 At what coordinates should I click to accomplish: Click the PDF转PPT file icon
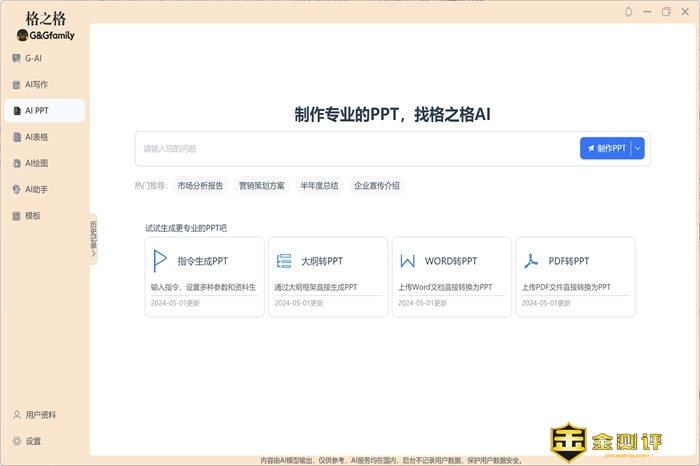(x=531, y=261)
